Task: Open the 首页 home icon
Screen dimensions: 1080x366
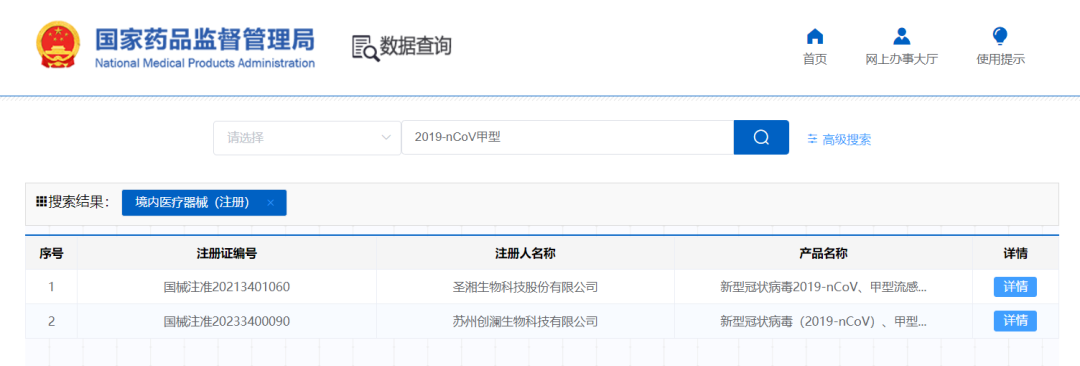Action: click(x=815, y=36)
